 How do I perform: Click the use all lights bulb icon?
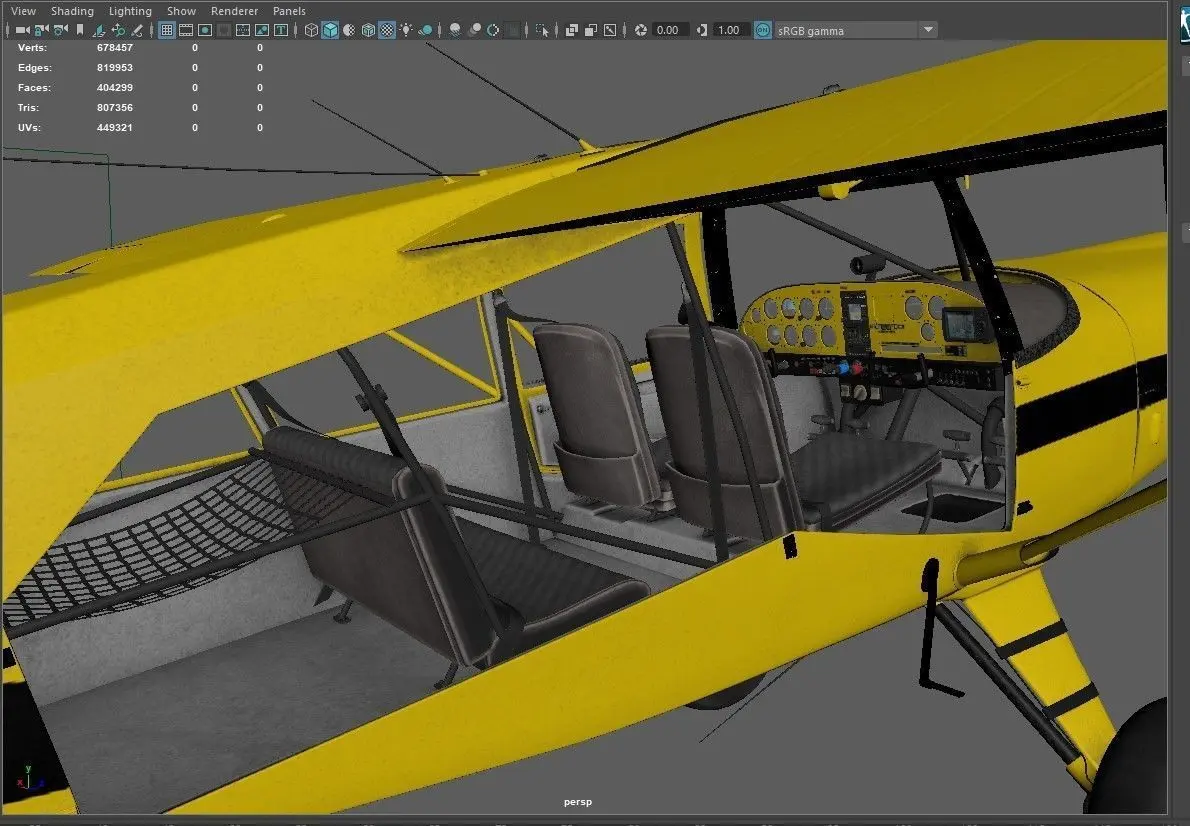(x=407, y=30)
